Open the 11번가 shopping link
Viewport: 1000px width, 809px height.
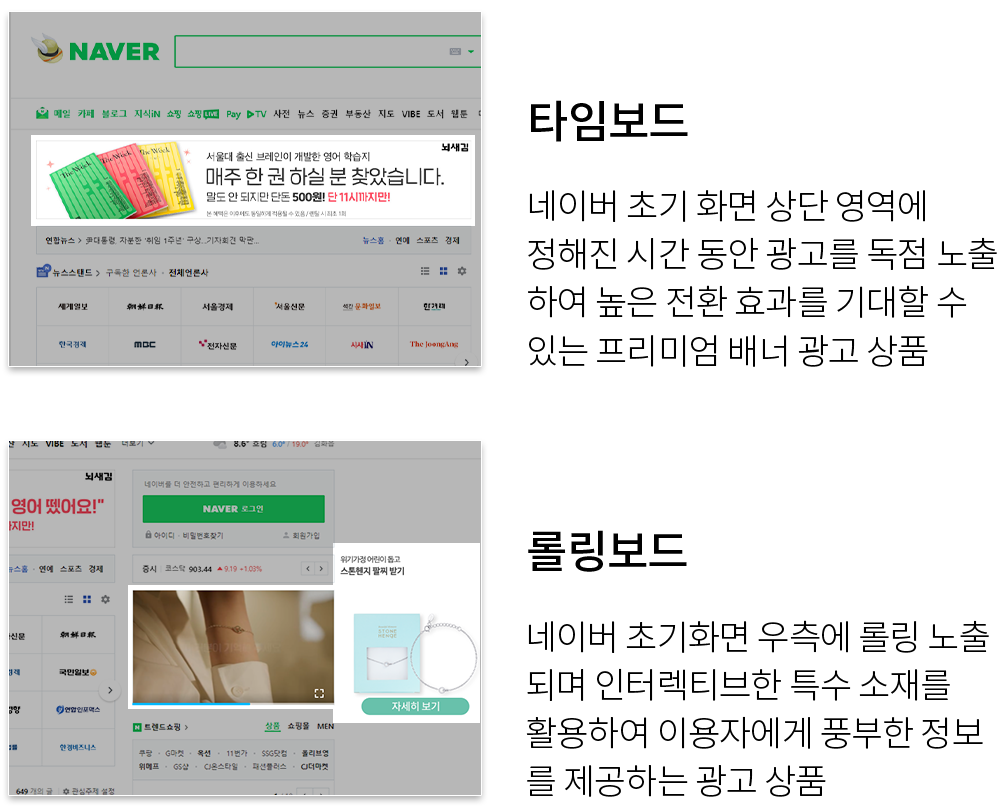point(236,754)
